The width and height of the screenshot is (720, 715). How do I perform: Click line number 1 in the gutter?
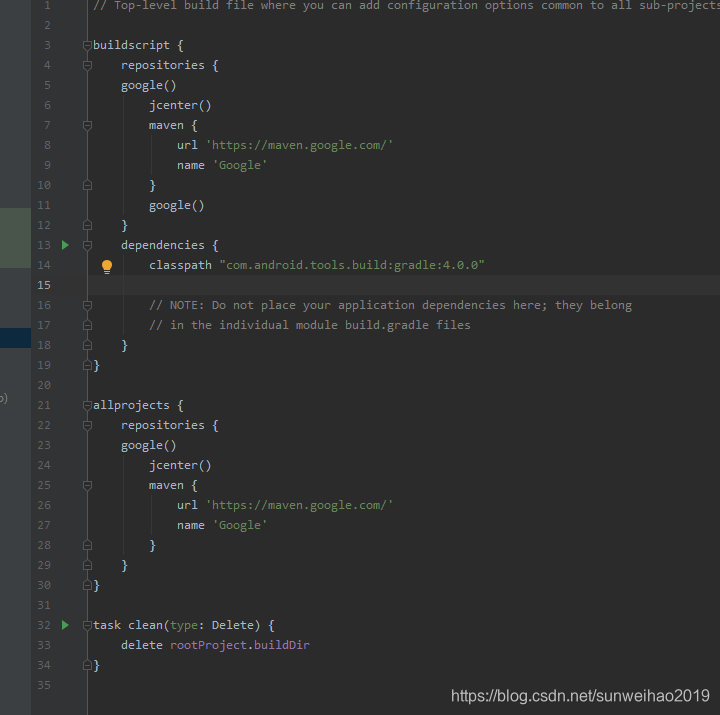click(48, 6)
